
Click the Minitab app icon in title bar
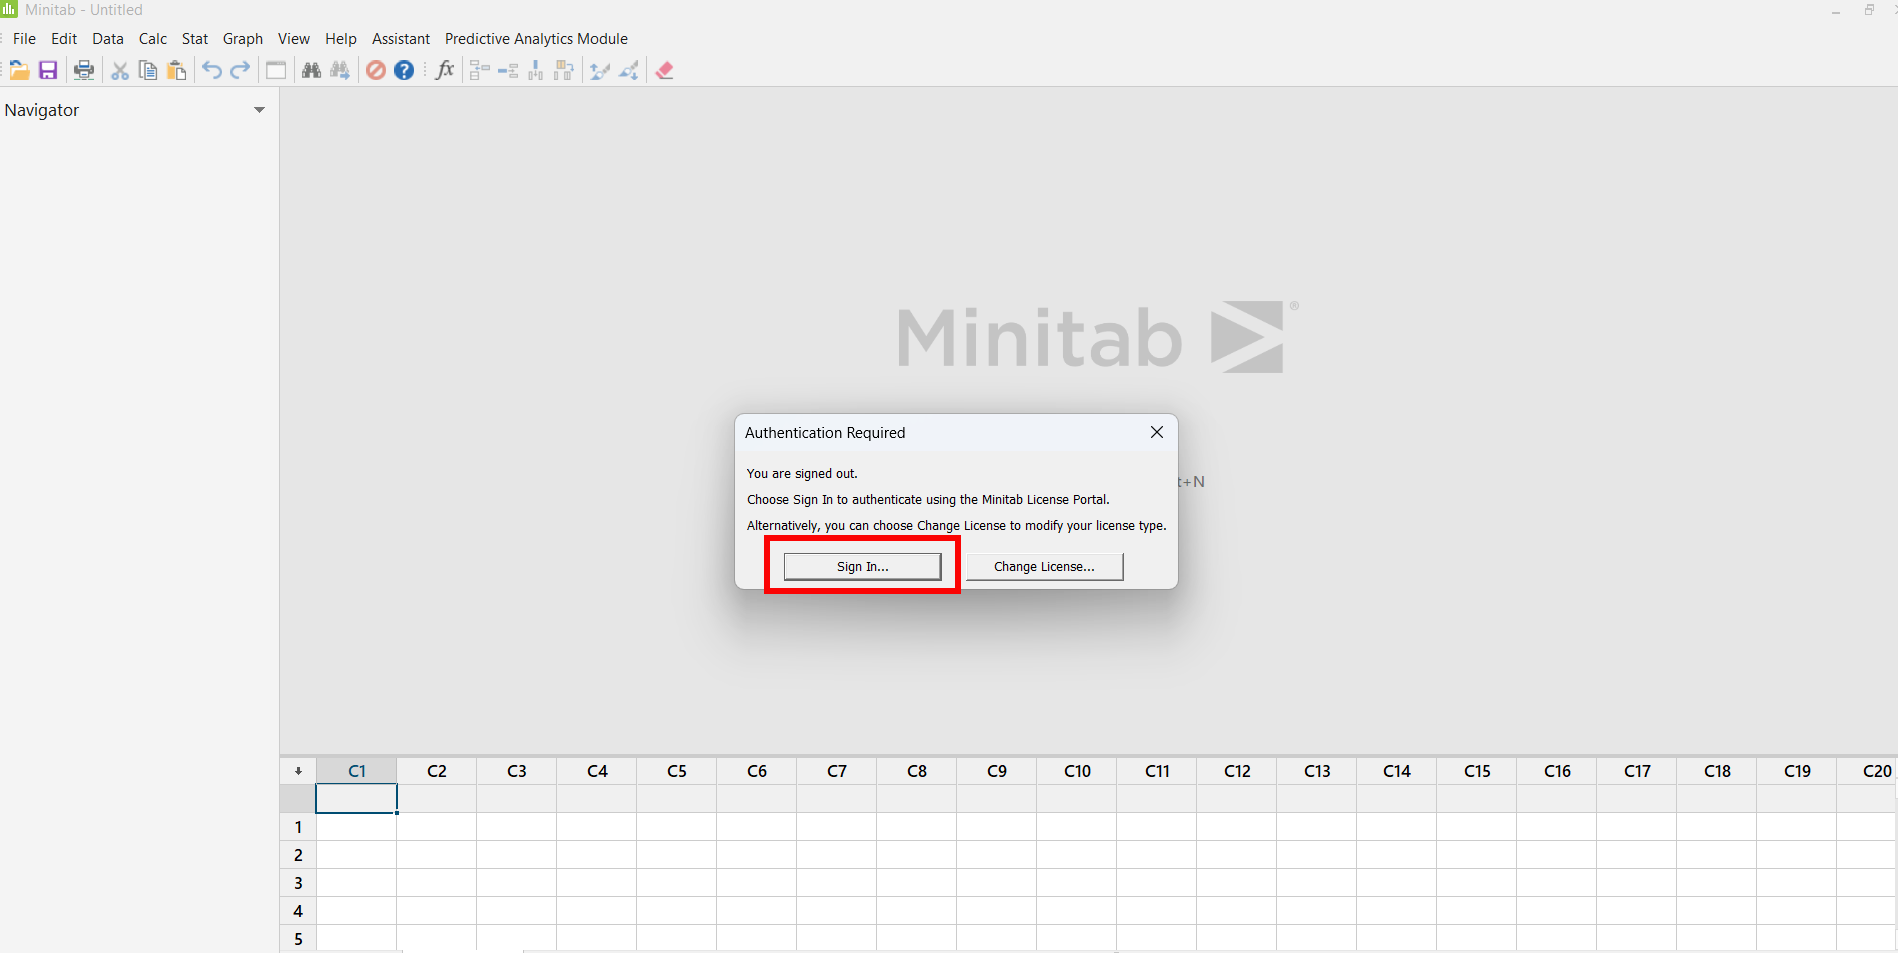click(9, 9)
